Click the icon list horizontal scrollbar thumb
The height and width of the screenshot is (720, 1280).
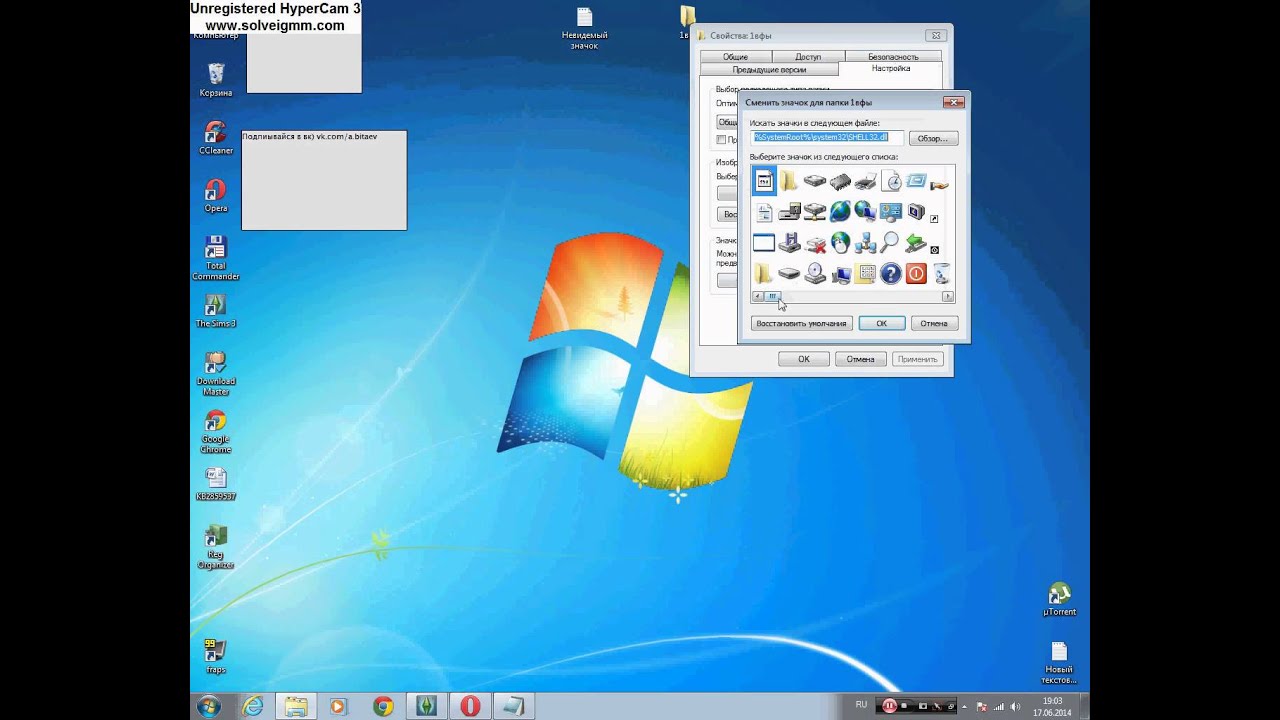773,296
